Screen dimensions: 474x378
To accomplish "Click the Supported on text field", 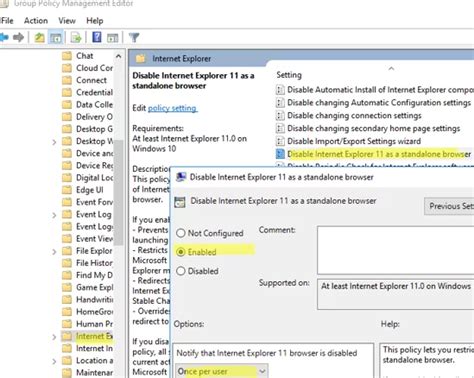I will coord(395,294).
